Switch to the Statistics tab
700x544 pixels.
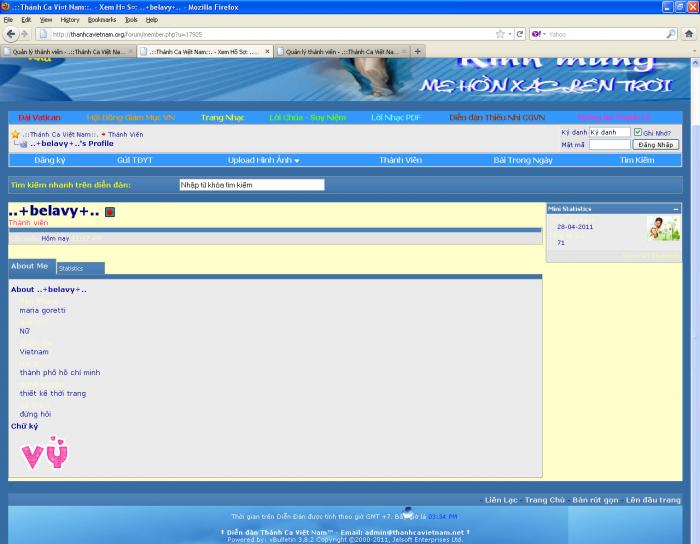pos(80,268)
